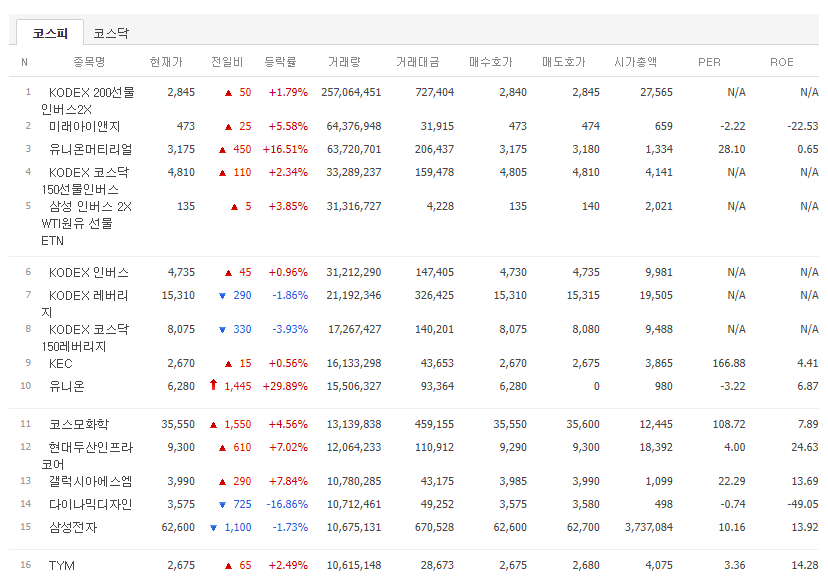Viewport: 828px width, 578px height.
Task: Click the market cap 3,737,084
Action: 648,527
